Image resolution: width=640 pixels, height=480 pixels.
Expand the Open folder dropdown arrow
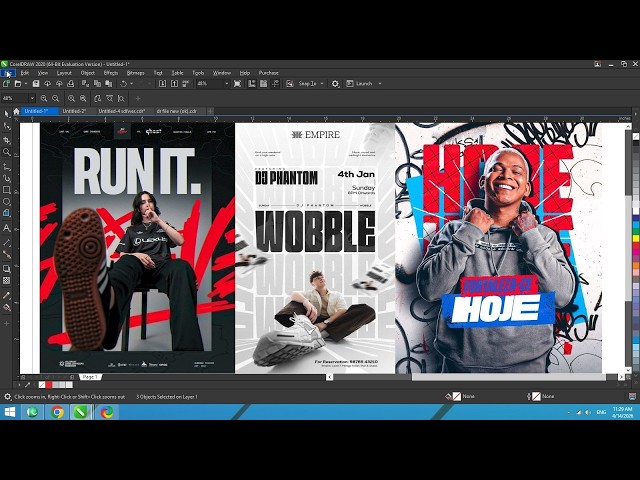[25, 84]
